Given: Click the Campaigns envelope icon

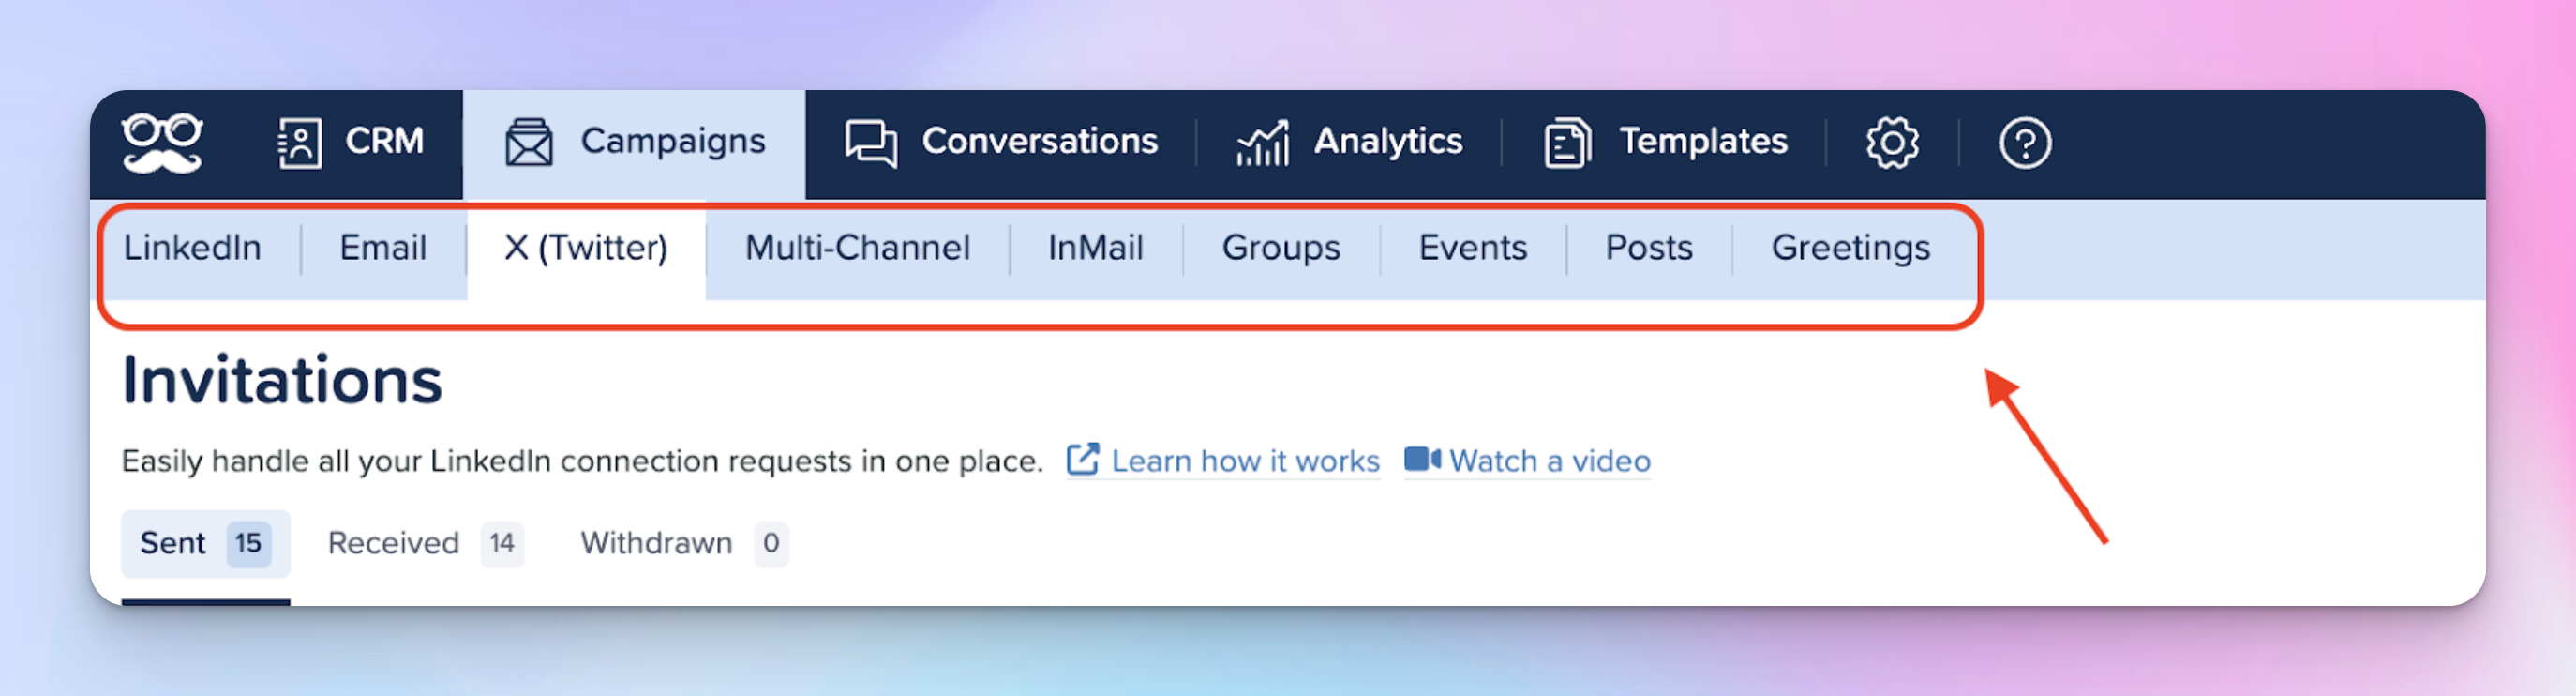Looking at the screenshot, I should pyautogui.click(x=528, y=143).
